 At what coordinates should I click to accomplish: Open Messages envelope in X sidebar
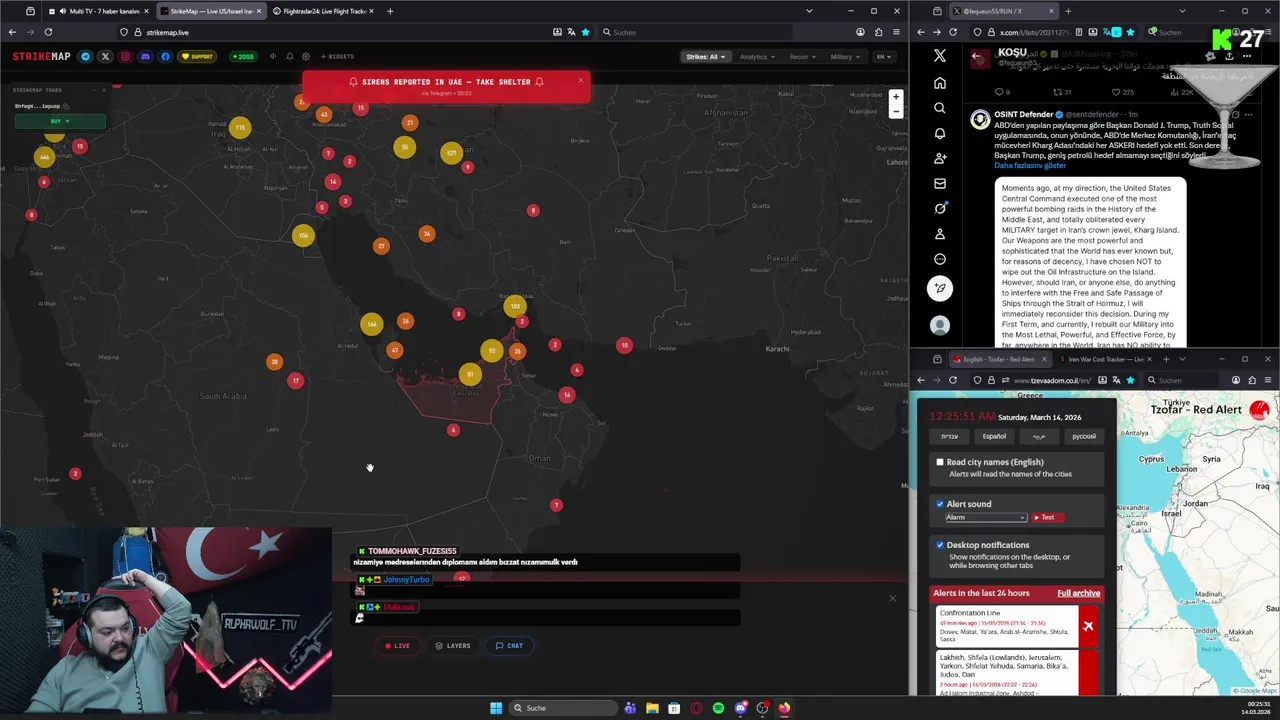tap(939, 183)
